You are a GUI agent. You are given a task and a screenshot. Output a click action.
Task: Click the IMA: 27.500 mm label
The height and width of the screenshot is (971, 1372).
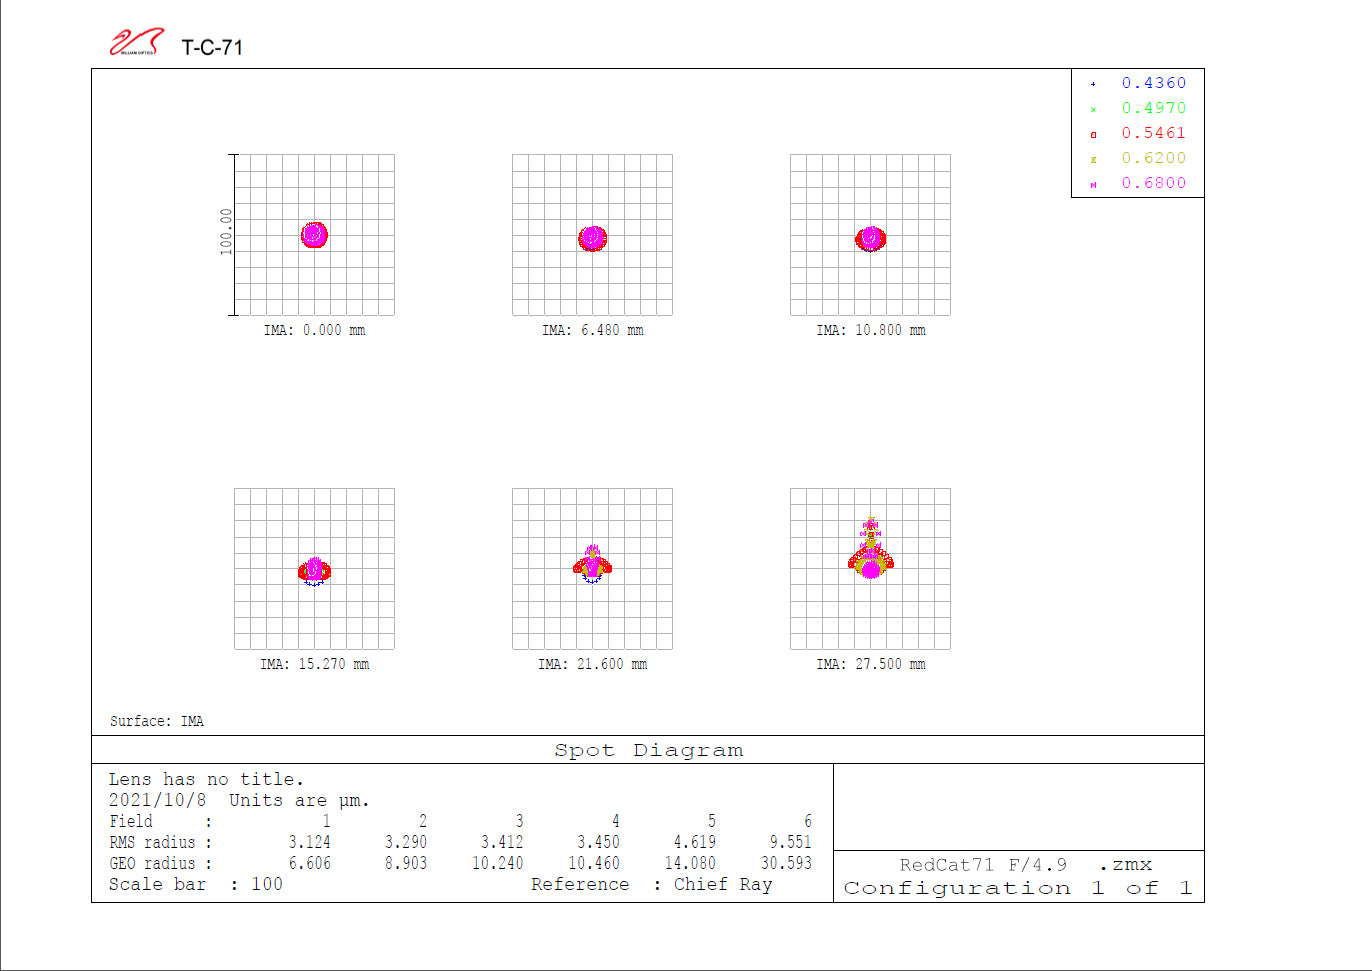click(x=870, y=664)
